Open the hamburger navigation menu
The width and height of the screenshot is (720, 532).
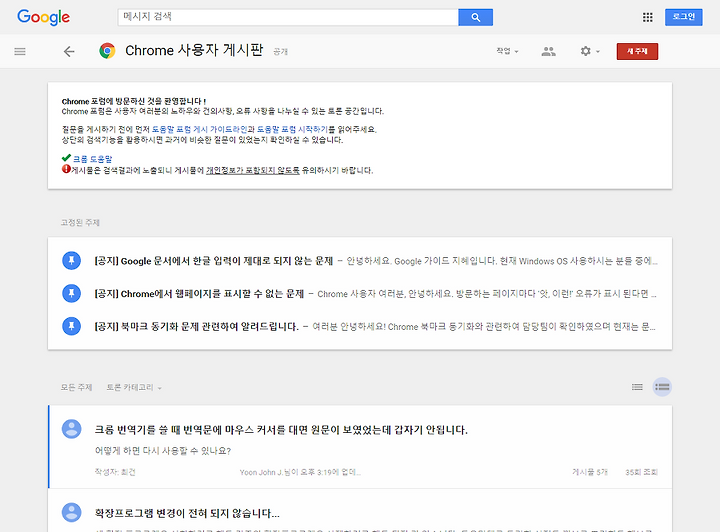(x=20, y=51)
